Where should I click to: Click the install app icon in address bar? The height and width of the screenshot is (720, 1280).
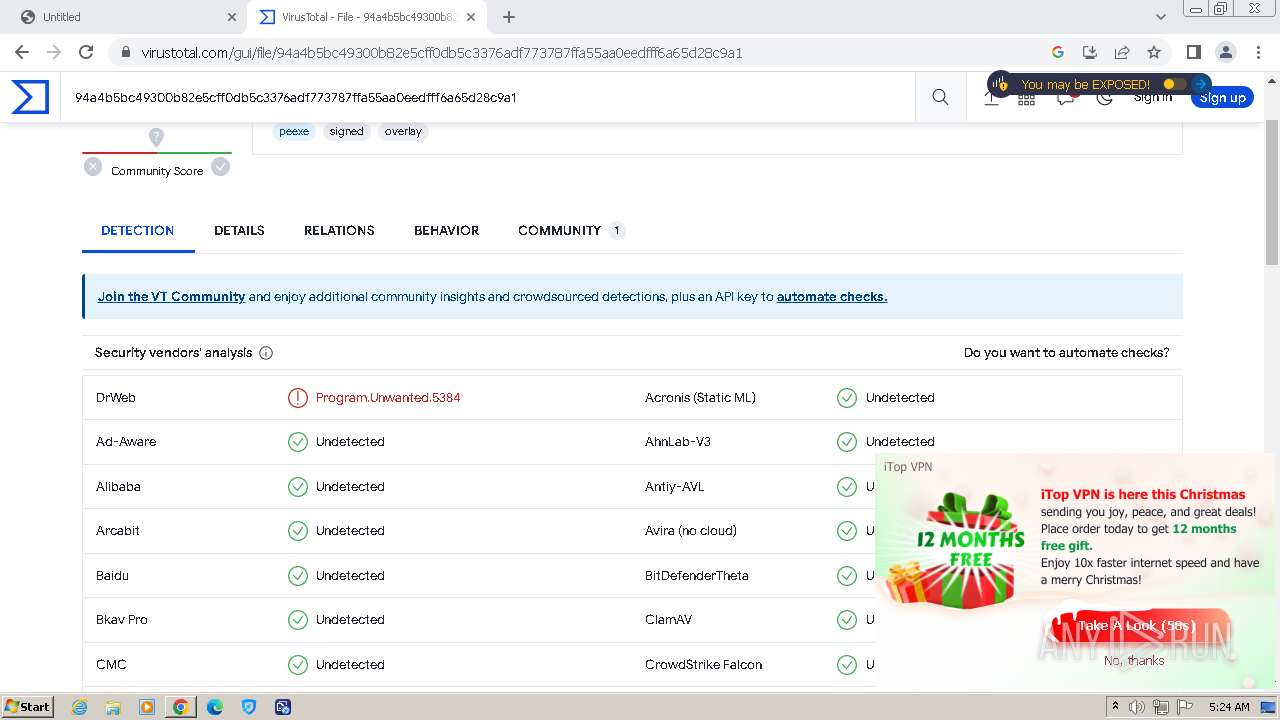click(1090, 52)
